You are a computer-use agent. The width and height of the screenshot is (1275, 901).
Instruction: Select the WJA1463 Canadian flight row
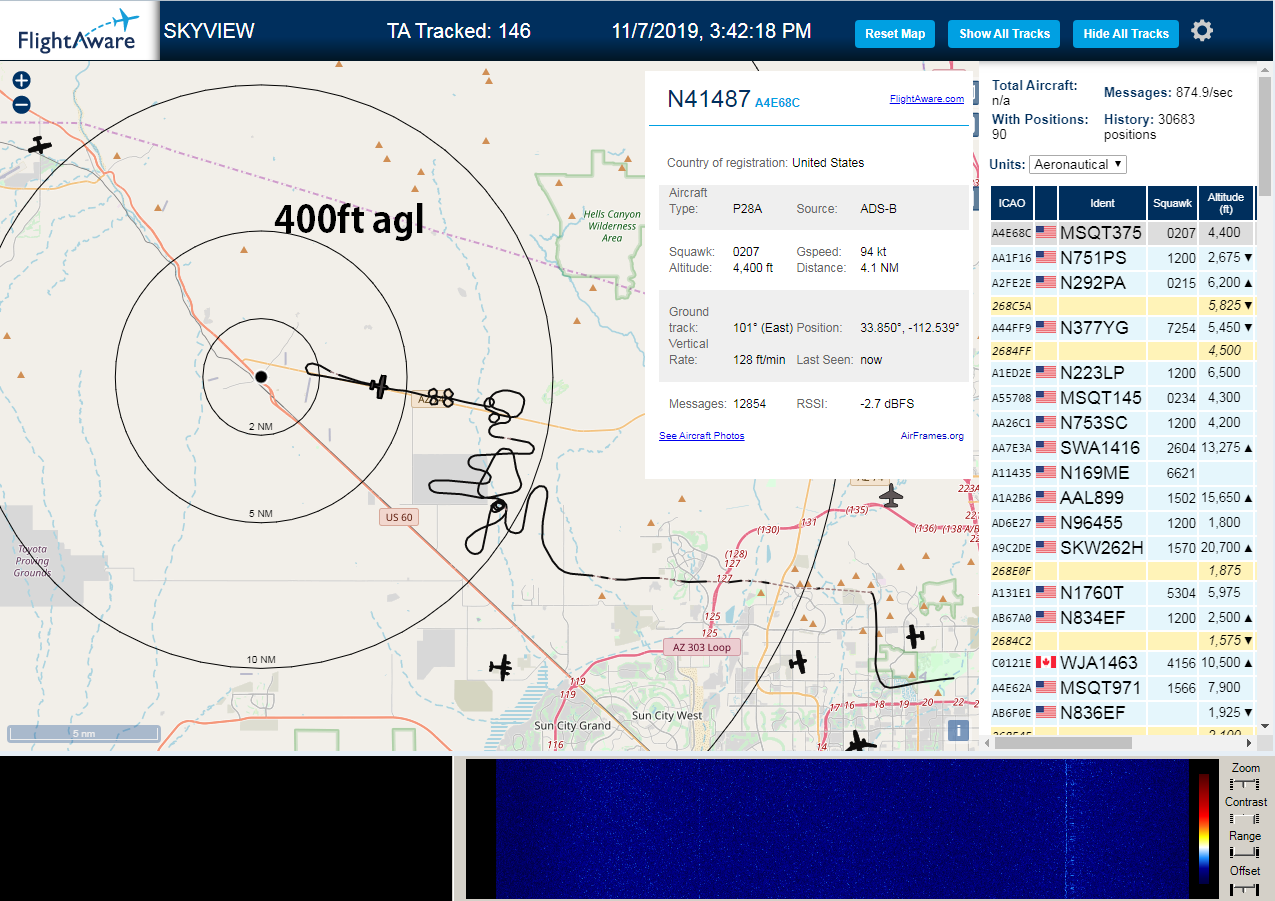1123,662
